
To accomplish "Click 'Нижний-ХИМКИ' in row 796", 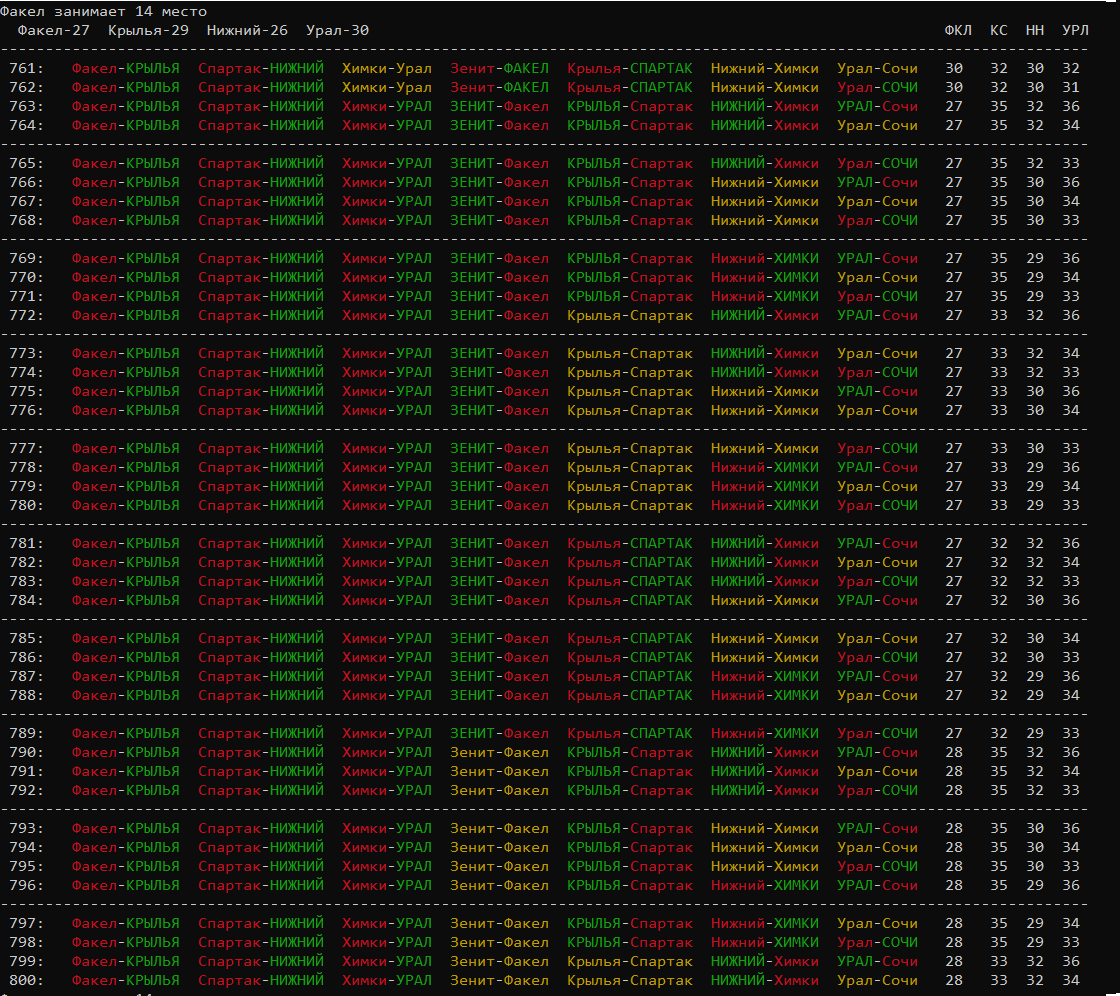I will [764, 885].
